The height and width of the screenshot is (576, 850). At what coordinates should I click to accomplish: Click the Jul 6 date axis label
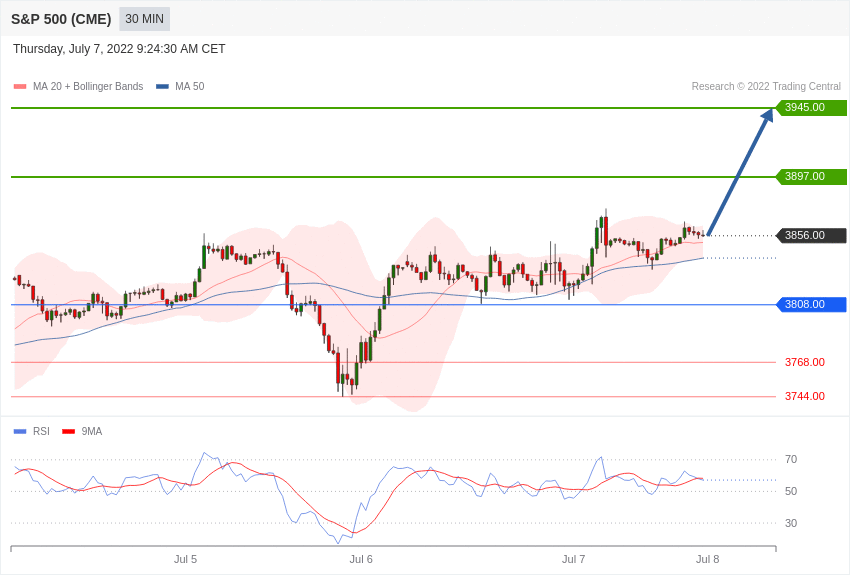(x=361, y=559)
